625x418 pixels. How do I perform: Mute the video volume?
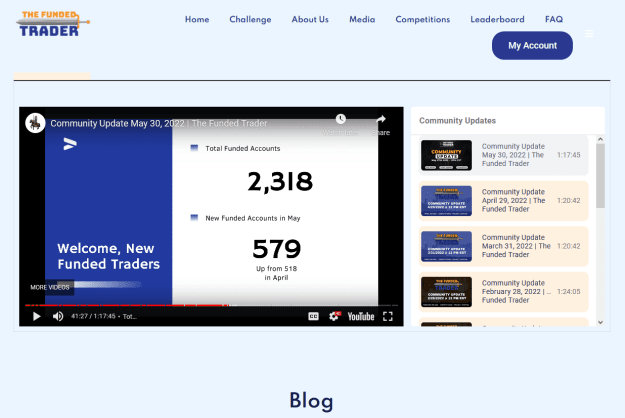click(58, 316)
